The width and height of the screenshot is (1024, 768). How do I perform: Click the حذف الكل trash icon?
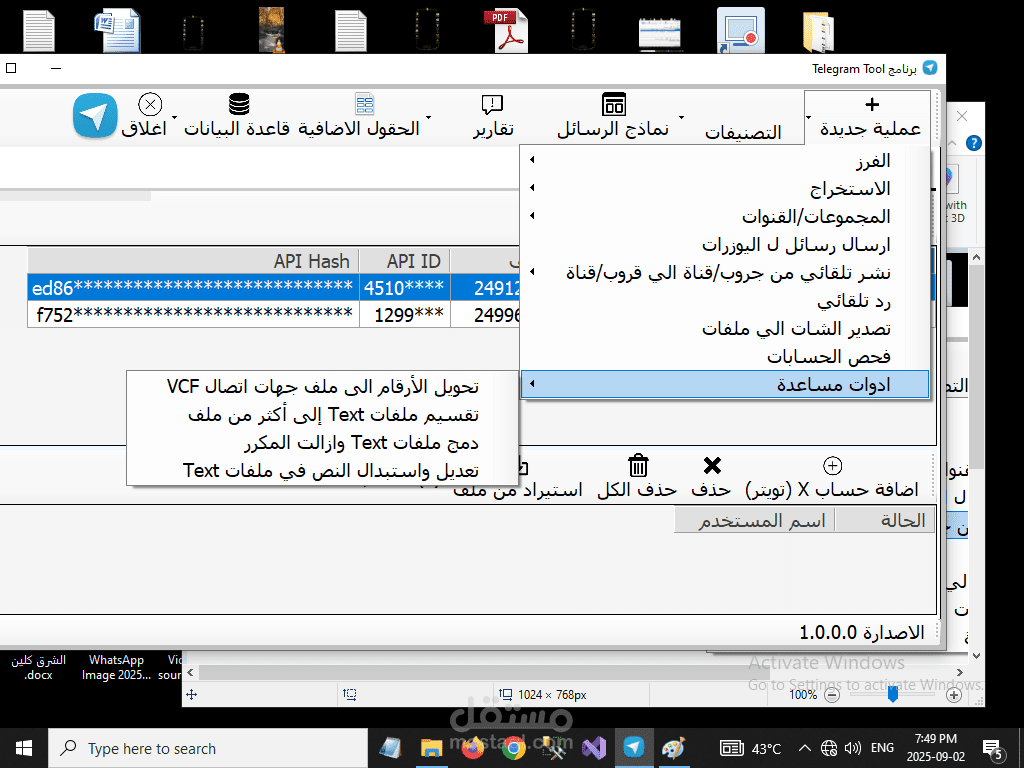pyautogui.click(x=638, y=466)
